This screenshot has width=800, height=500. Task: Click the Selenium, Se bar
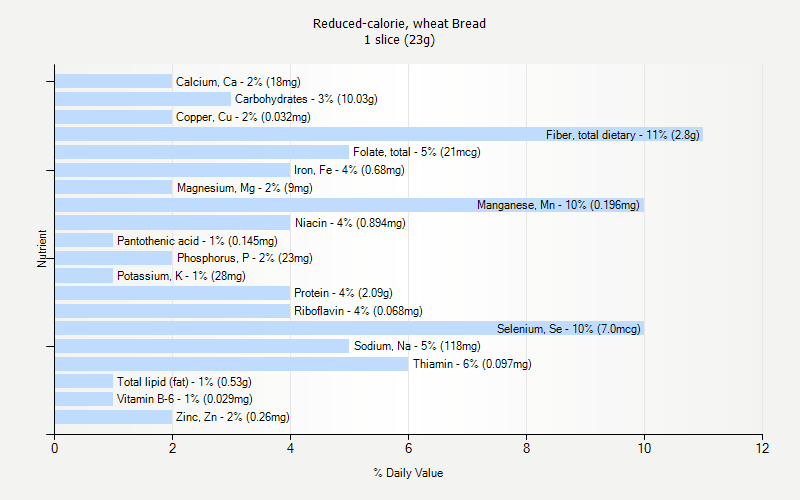click(x=270, y=328)
